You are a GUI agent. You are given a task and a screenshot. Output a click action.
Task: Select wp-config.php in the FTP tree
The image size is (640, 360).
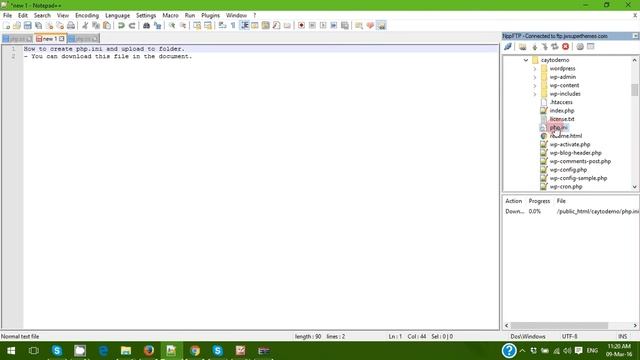(x=568, y=170)
